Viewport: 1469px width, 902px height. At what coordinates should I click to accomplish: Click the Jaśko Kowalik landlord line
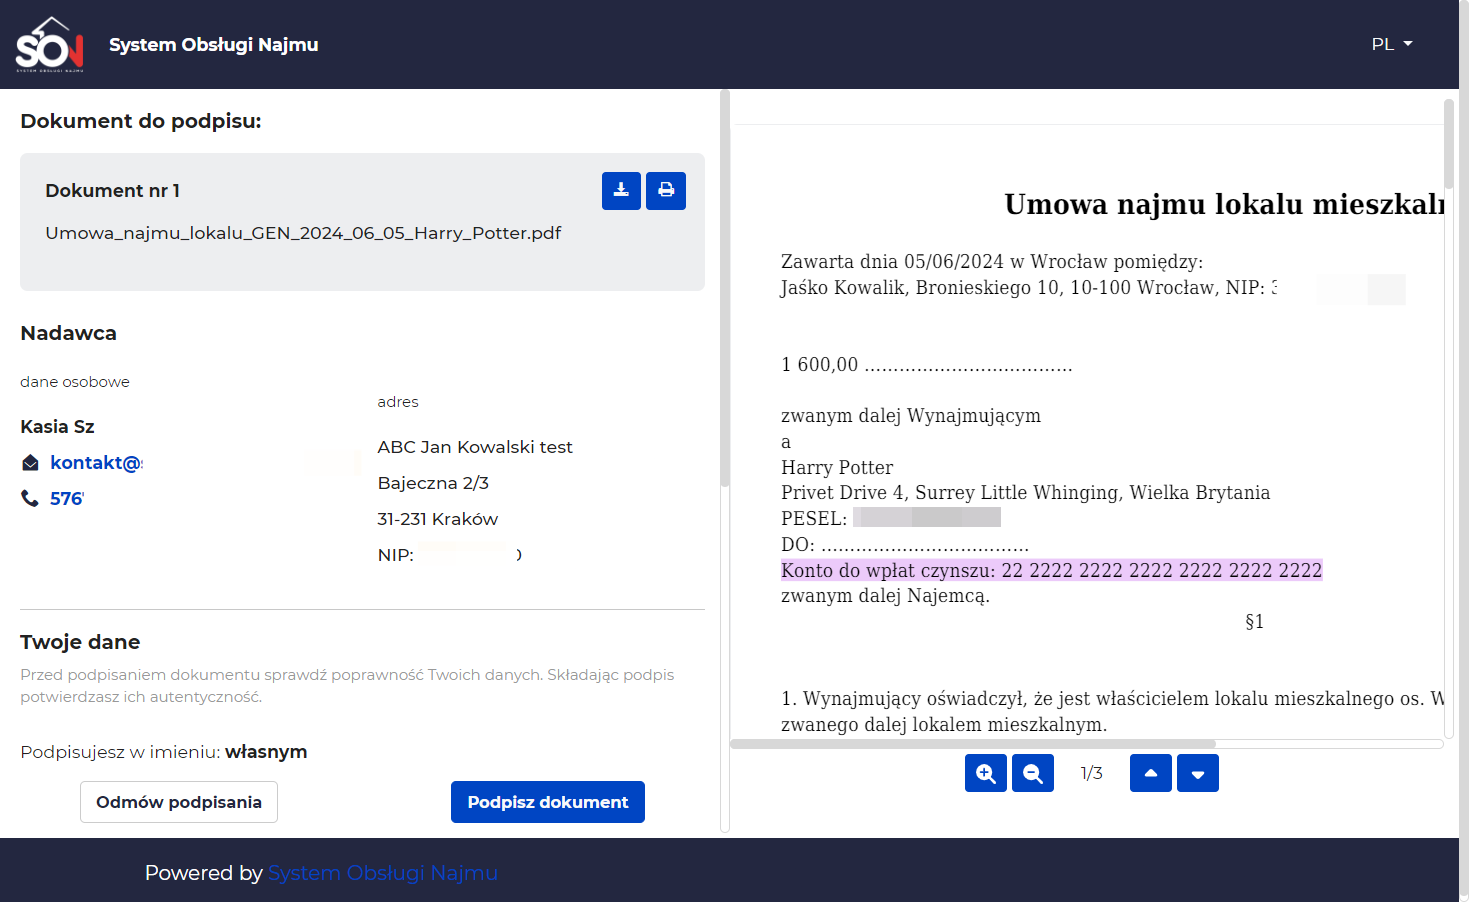(1029, 288)
